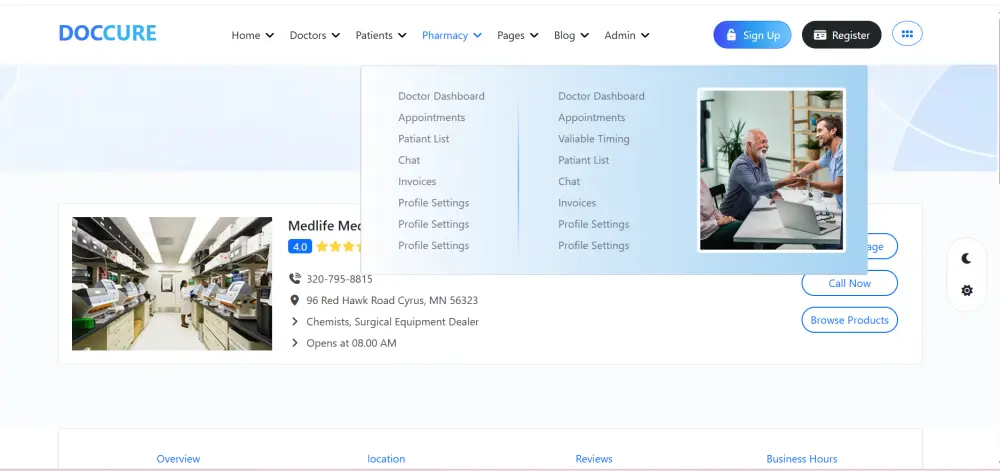Click the blue 4.0 rating badge

(300, 246)
